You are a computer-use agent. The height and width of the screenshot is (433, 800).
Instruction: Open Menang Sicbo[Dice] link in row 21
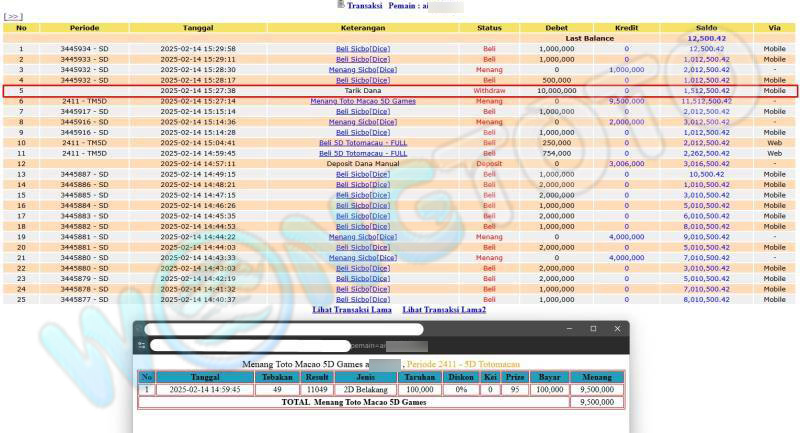point(362,258)
